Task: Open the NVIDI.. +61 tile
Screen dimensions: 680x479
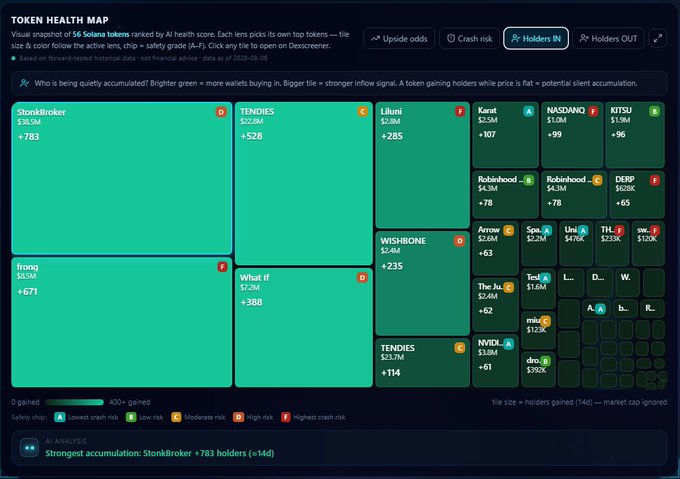Action: (496, 361)
